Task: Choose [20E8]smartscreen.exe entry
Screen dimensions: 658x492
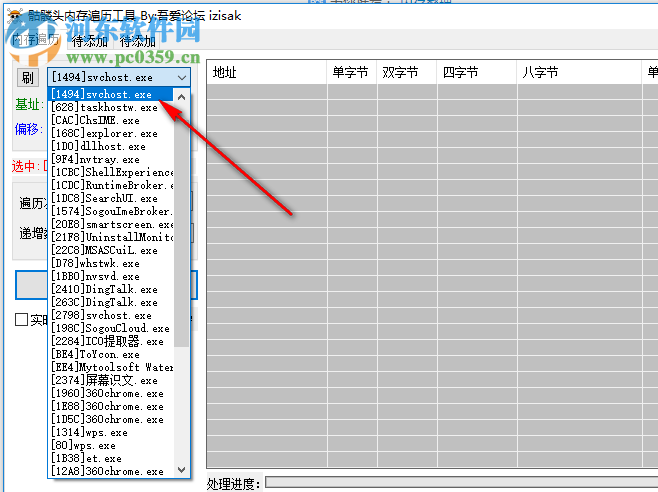Action: (111, 225)
